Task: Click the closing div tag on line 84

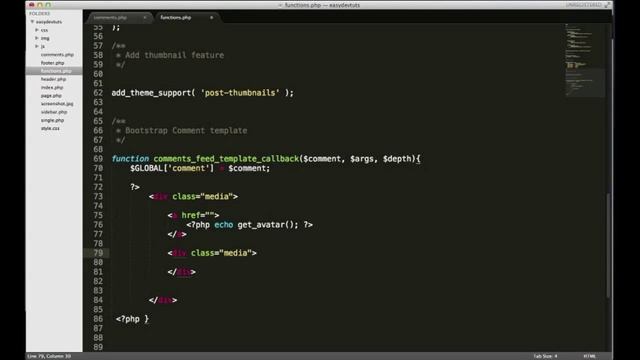Action: (x=163, y=300)
